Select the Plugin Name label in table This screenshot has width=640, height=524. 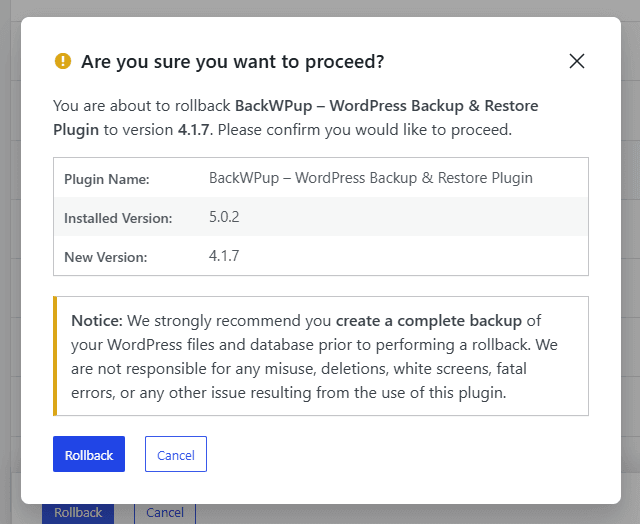107,179
